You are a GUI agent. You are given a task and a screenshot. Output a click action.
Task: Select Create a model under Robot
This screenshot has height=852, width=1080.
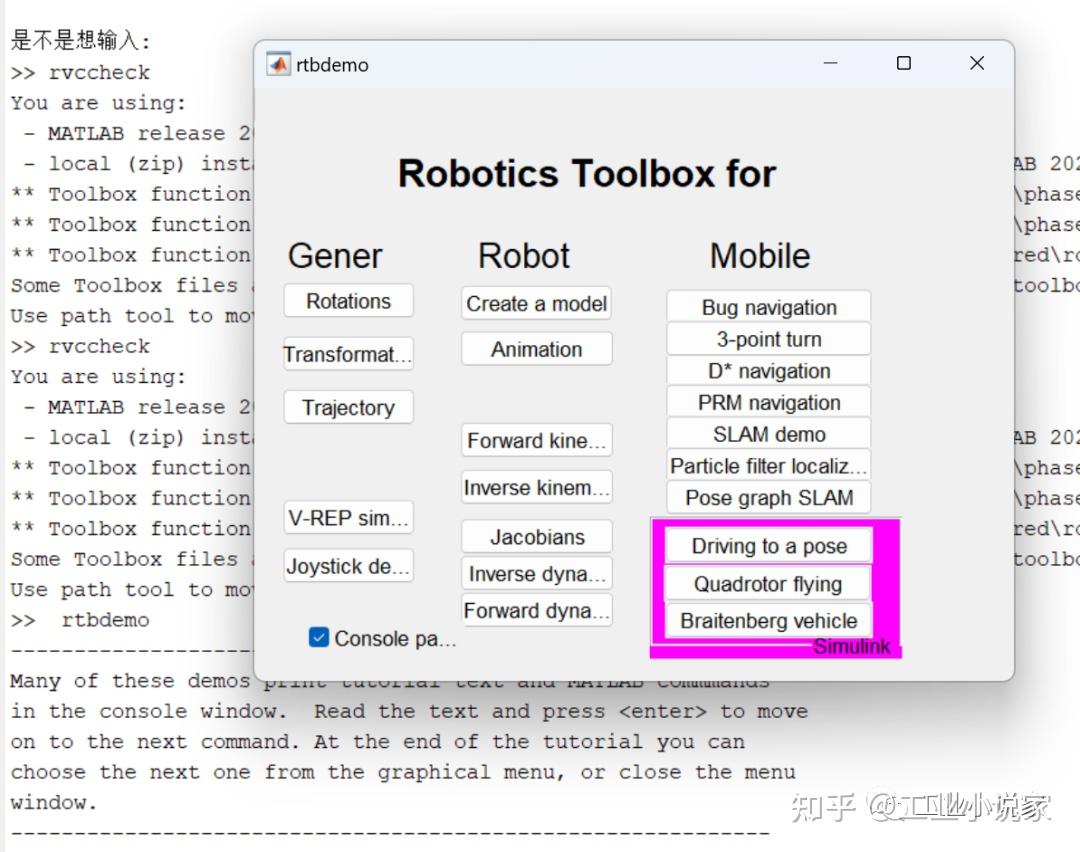[536, 303]
